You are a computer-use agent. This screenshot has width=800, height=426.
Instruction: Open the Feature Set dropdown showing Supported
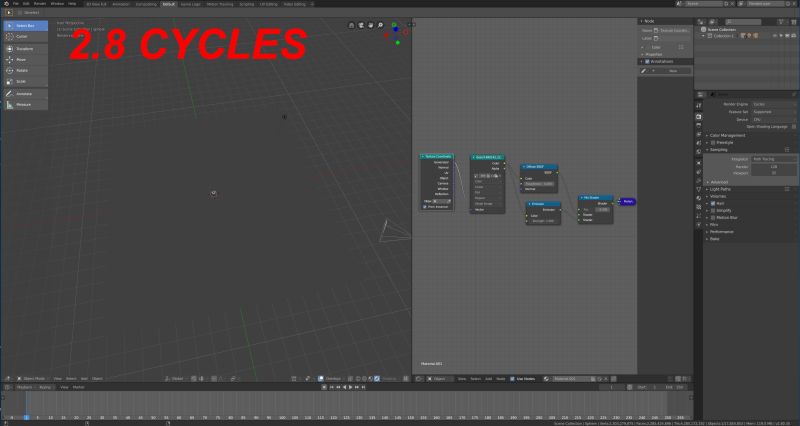click(x=774, y=112)
